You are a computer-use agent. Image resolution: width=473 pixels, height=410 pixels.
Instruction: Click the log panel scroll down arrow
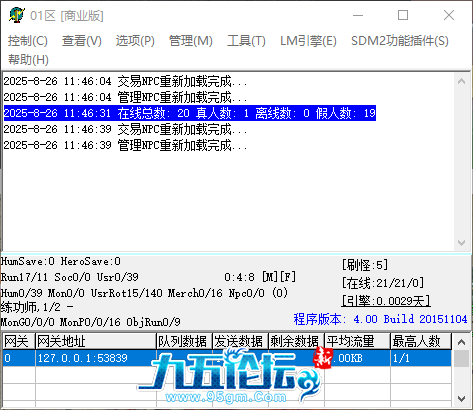coord(461,243)
